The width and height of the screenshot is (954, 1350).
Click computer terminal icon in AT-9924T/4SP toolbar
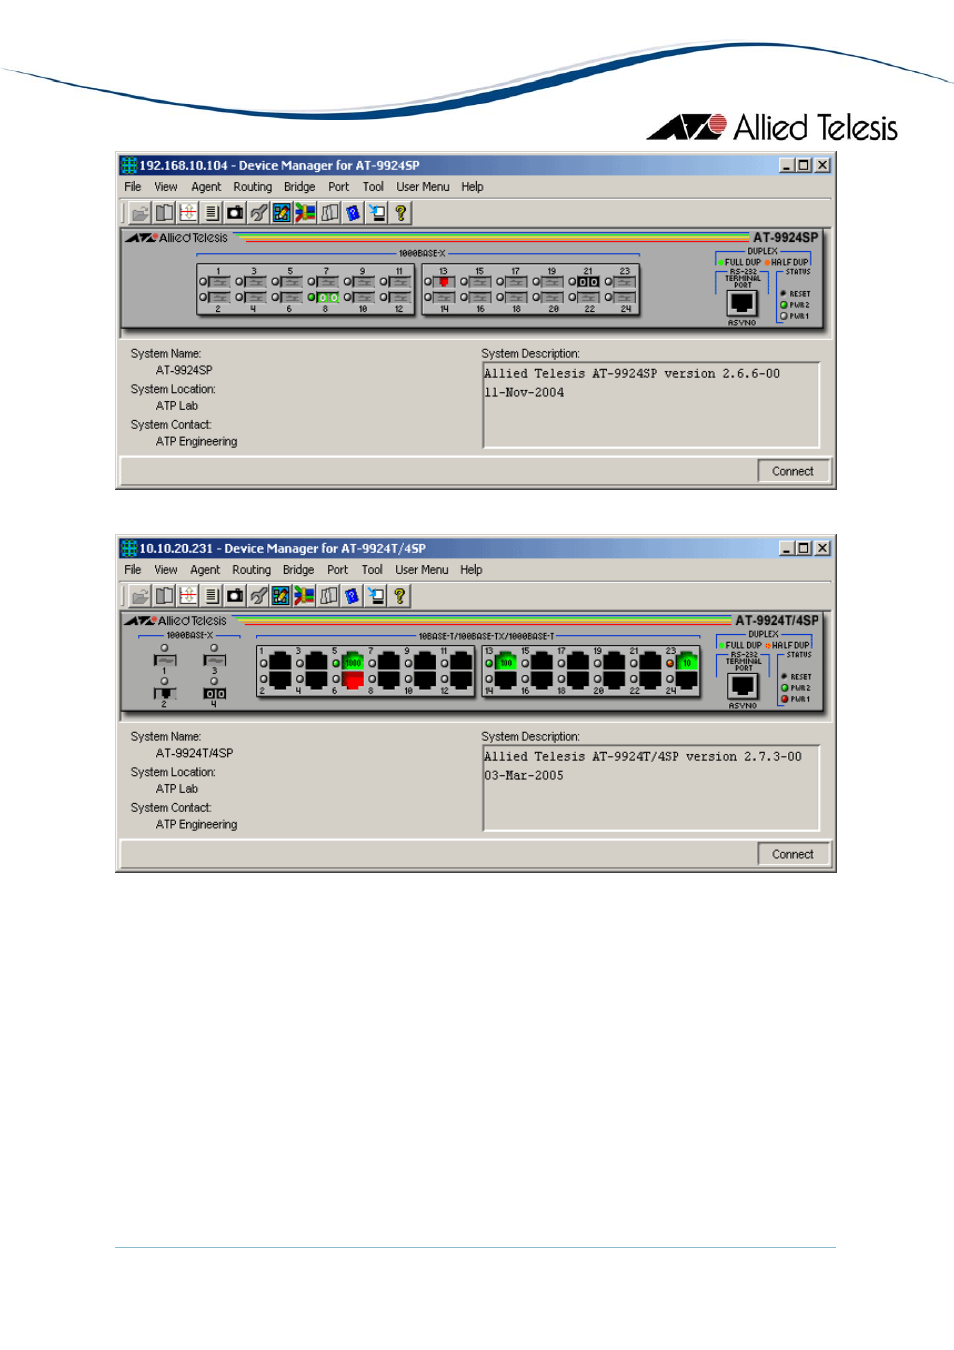(376, 596)
